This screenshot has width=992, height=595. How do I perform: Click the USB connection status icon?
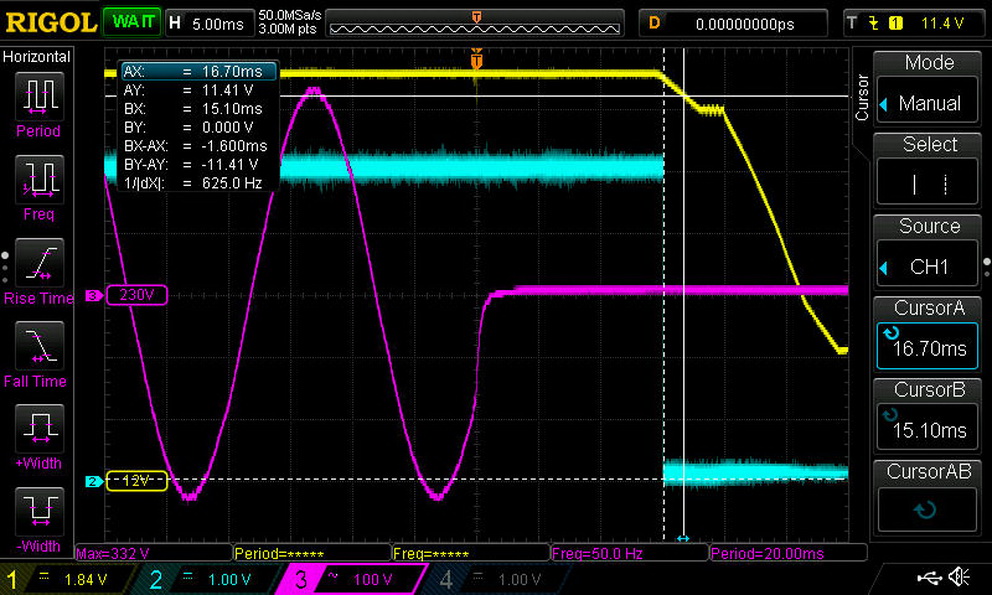pos(929,577)
